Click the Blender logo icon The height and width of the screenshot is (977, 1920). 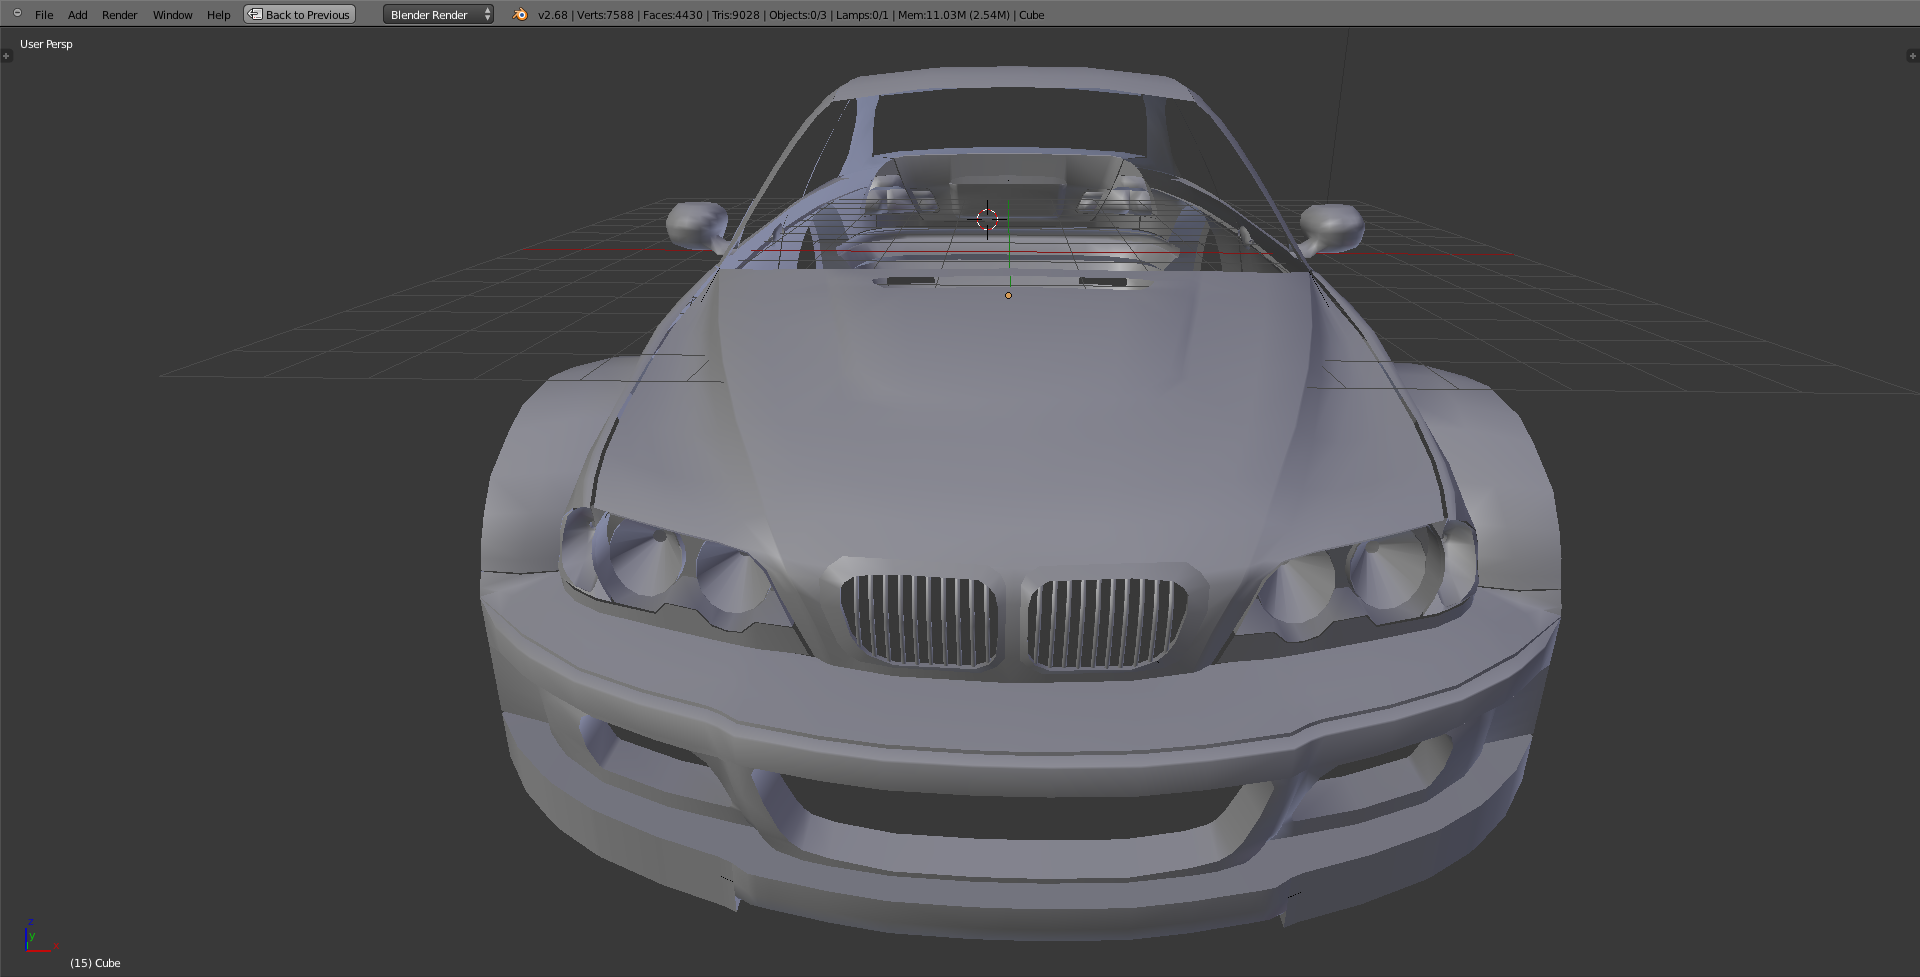[x=520, y=14]
